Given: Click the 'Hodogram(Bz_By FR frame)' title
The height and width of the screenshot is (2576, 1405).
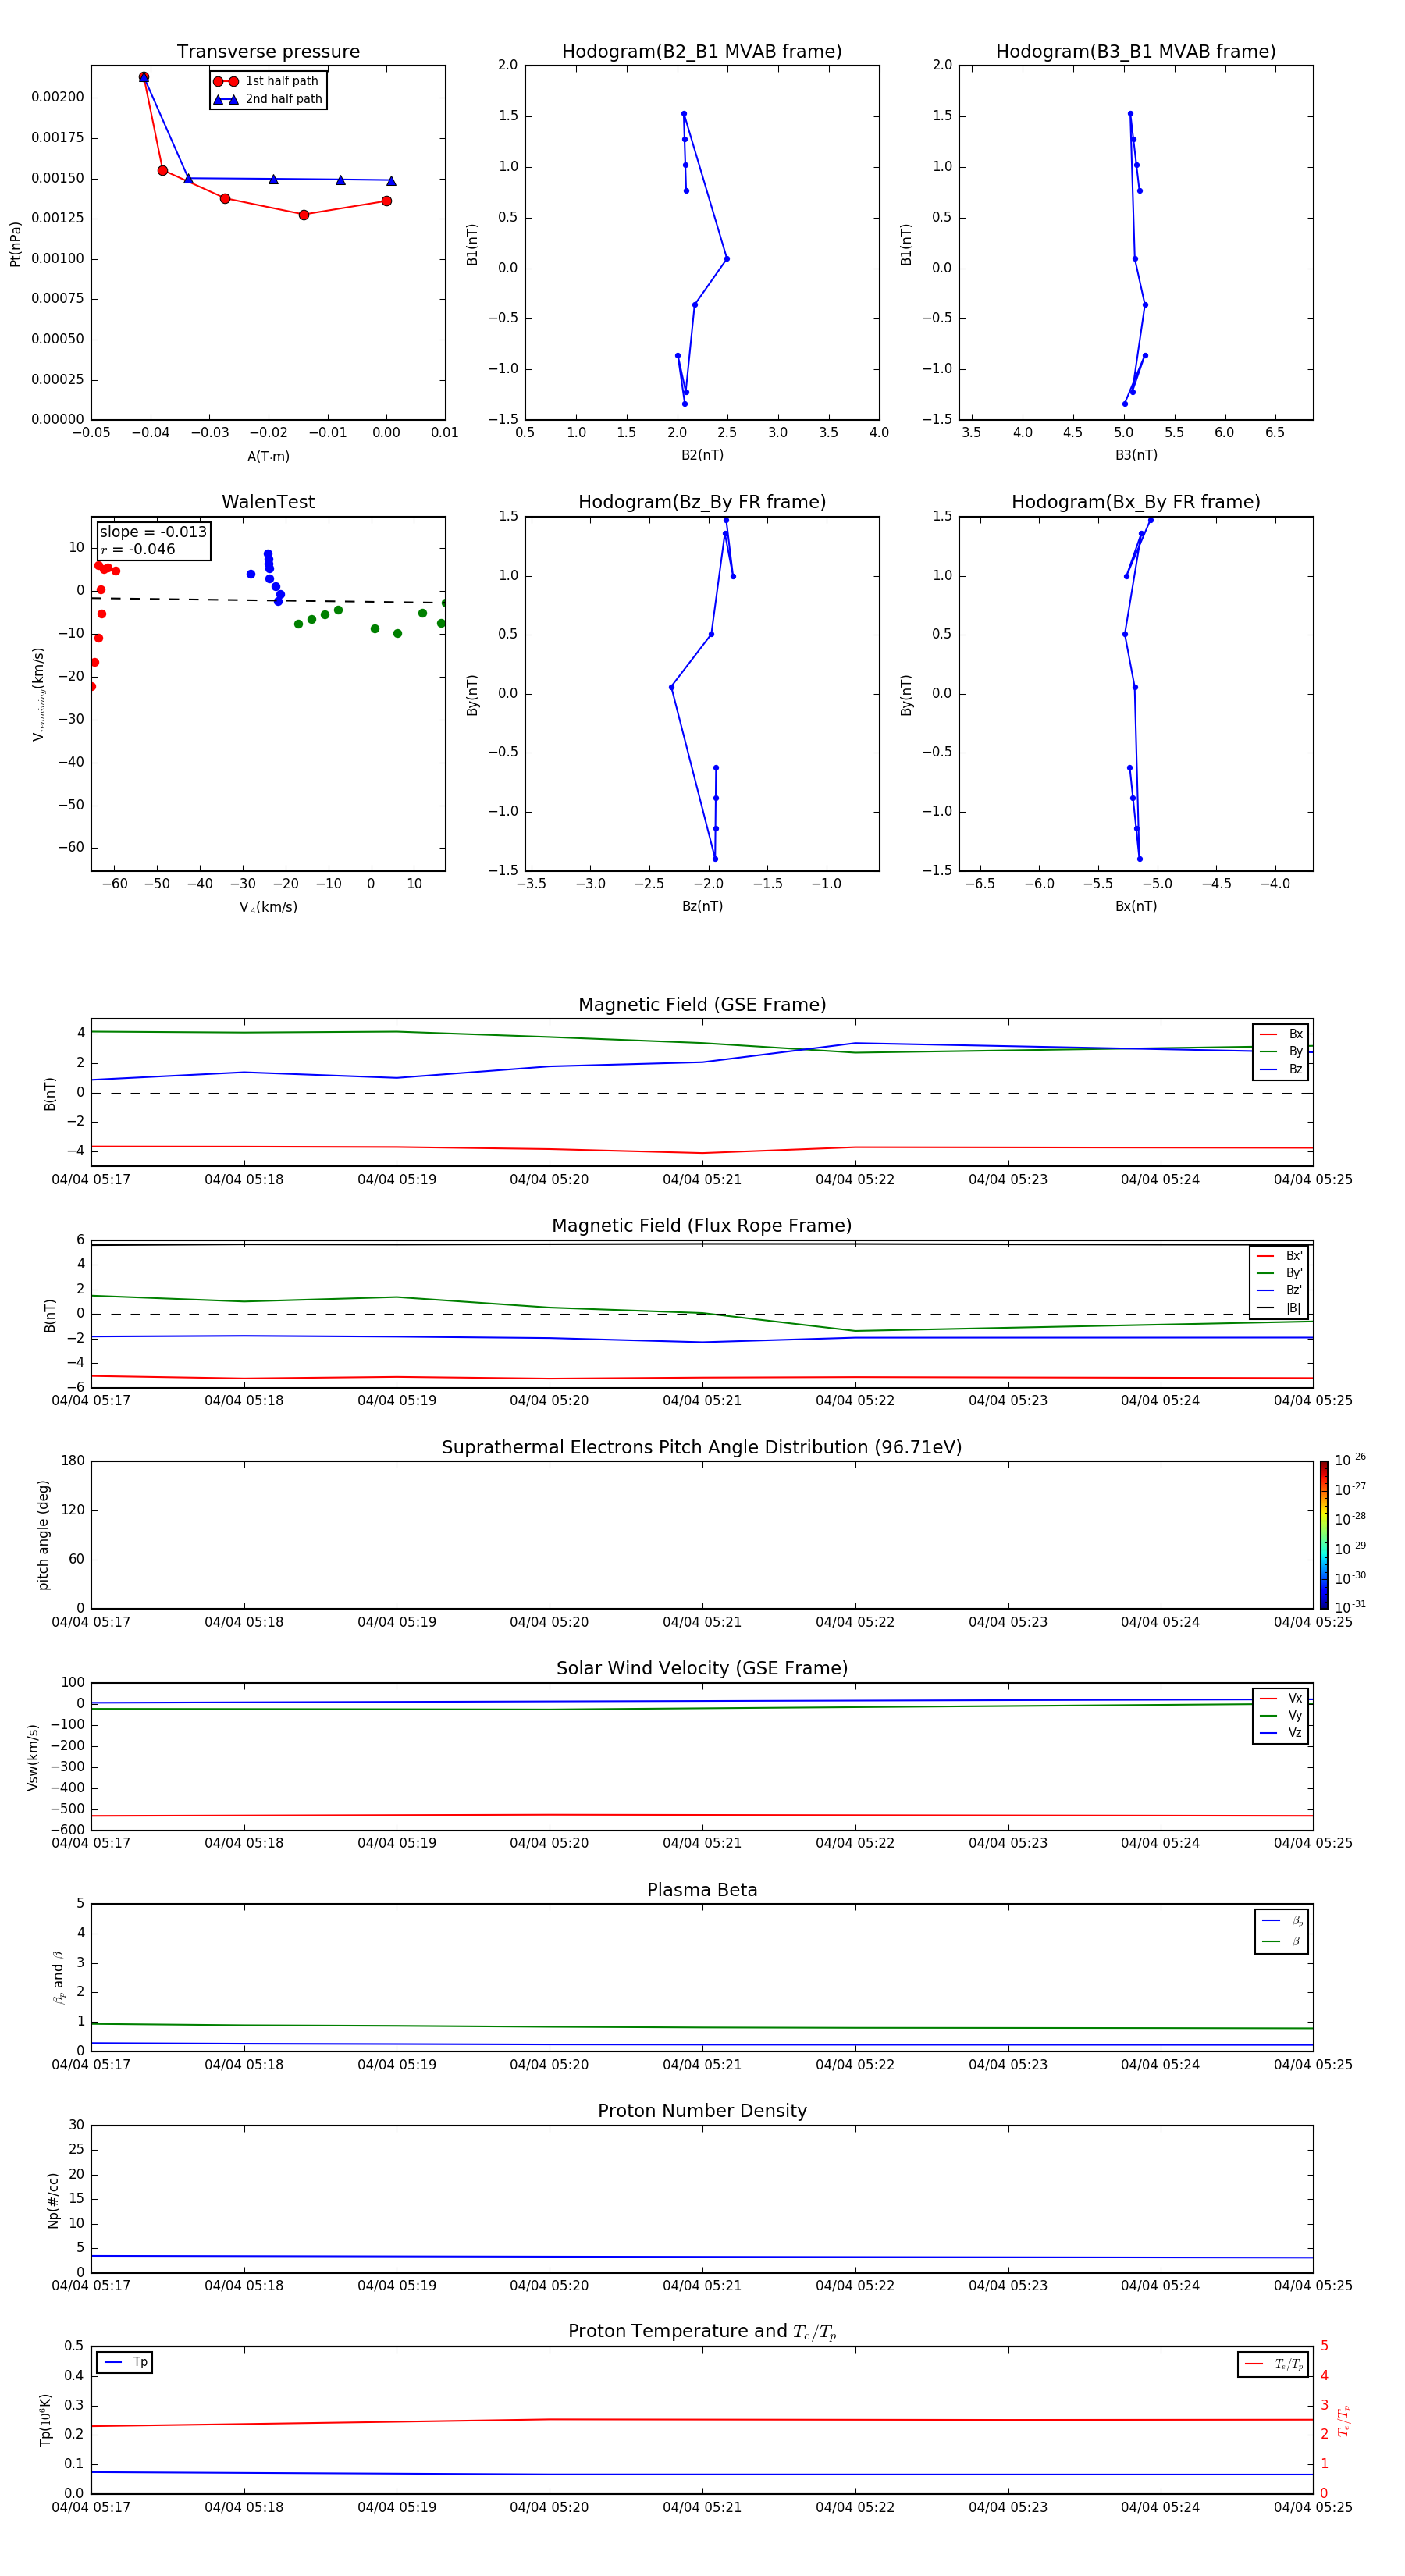Looking at the screenshot, I should (x=702, y=502).
